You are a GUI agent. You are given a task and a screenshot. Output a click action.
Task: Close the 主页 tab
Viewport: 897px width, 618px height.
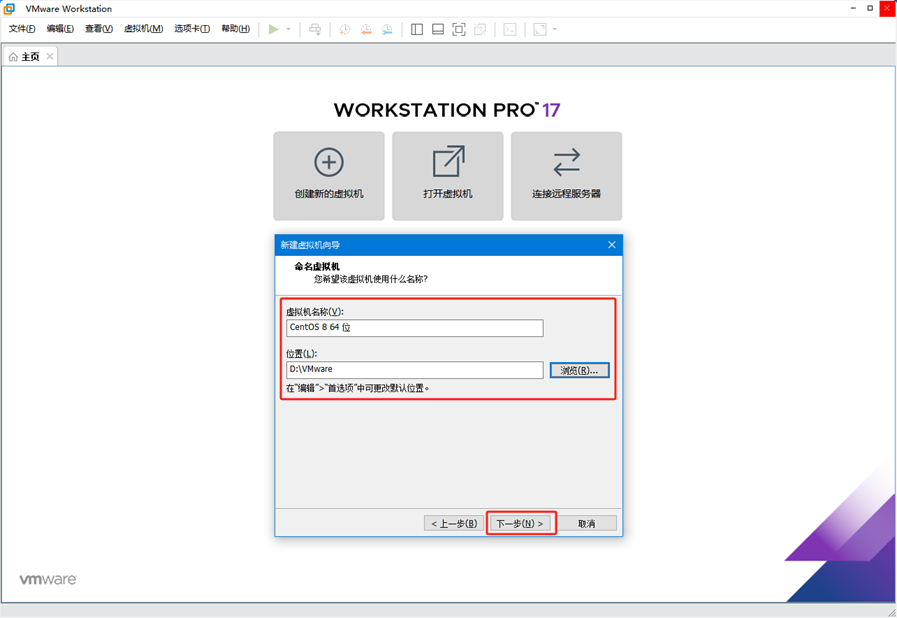[x=50, y=56]
